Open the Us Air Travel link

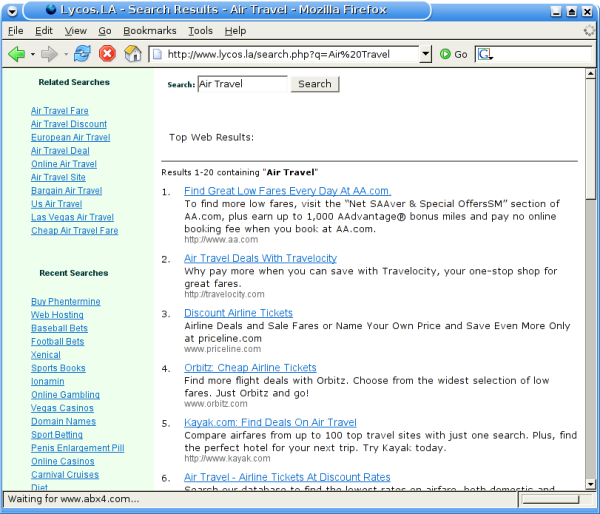57,204
